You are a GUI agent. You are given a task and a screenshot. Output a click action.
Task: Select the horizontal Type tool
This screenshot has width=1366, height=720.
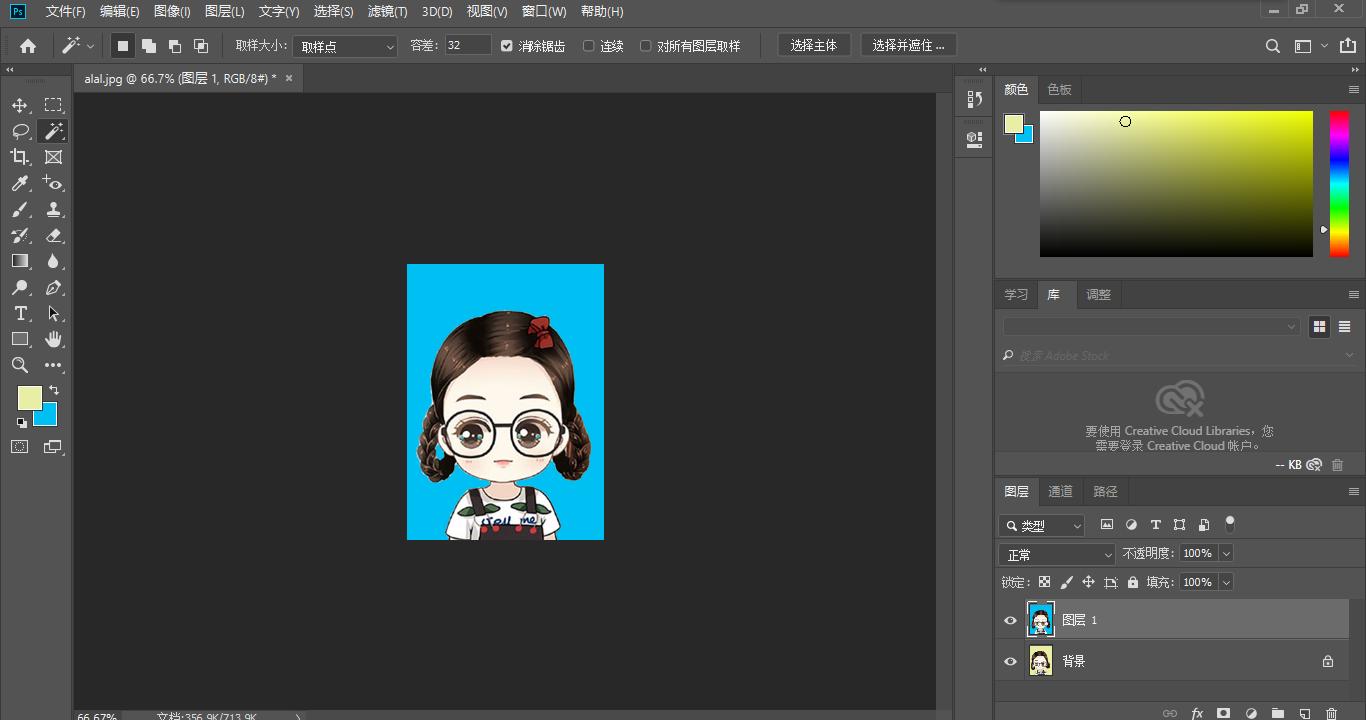pos(20,313)
